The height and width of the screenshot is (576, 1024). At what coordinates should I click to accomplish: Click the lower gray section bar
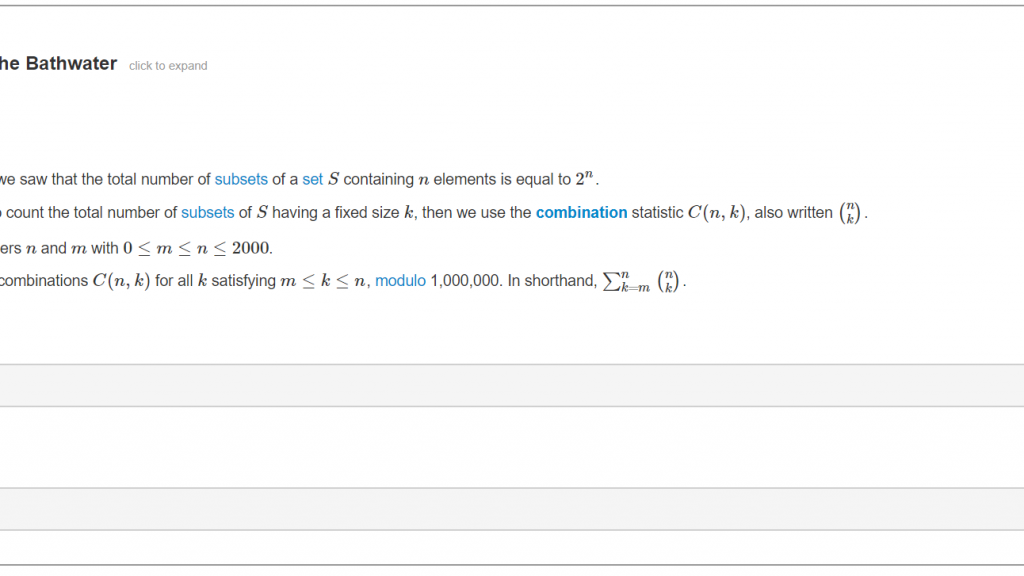click(512, 509)
